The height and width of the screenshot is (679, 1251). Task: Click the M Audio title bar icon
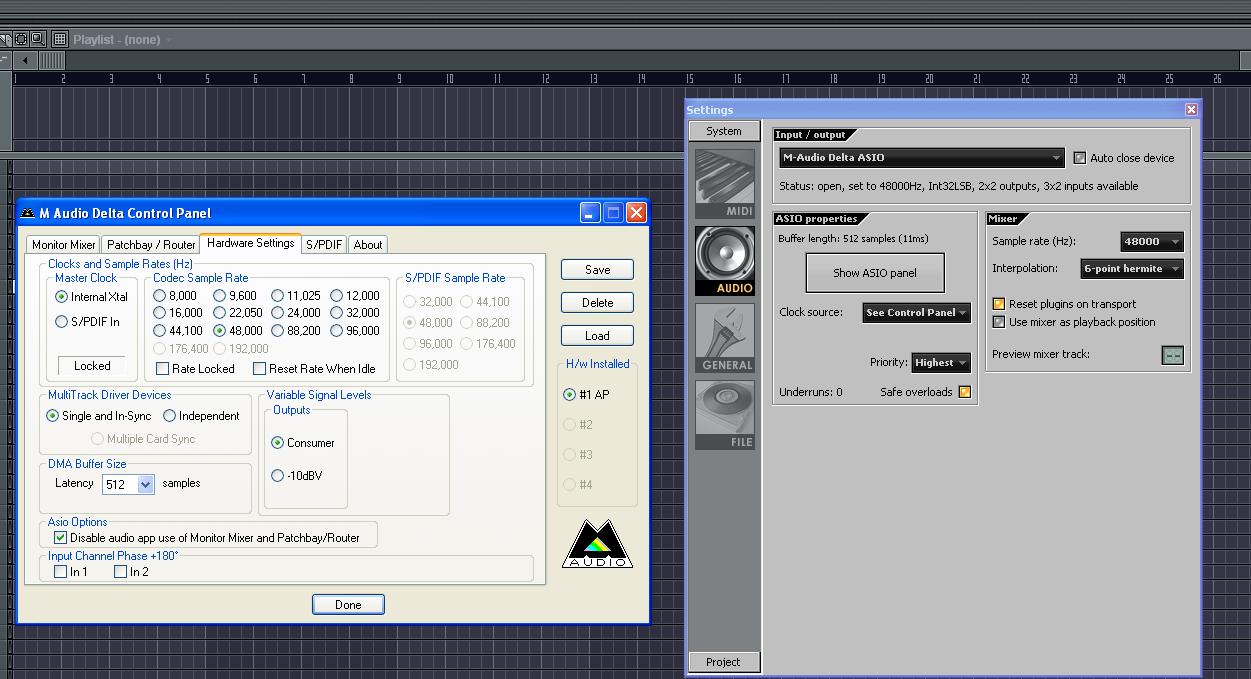(27, 213)
